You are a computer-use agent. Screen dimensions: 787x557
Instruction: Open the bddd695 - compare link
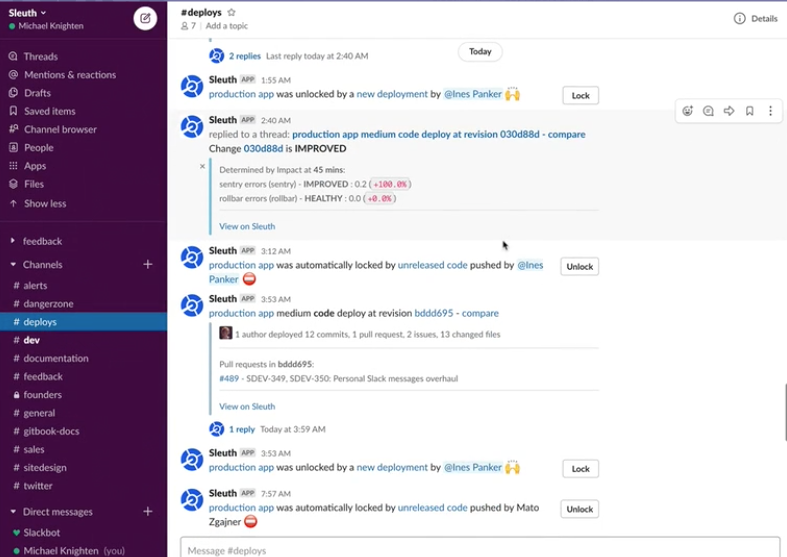coord(456,313)
